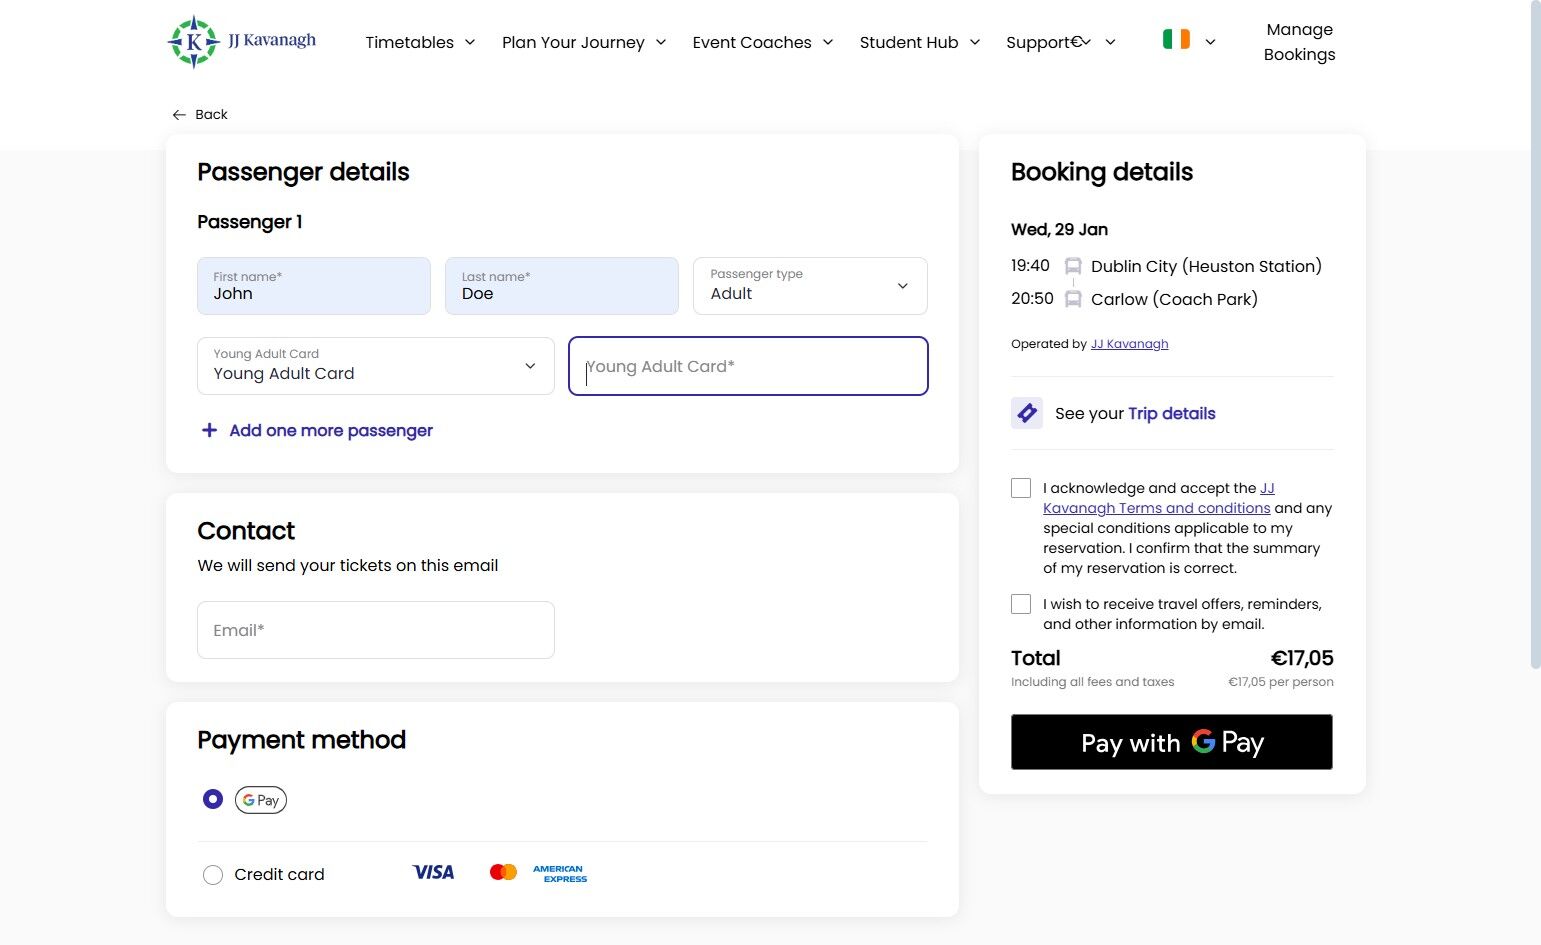This screenshot has height=945, width=1541.
Task: Click the Irish flag language icon
Action: click(x=1176, y=40)
